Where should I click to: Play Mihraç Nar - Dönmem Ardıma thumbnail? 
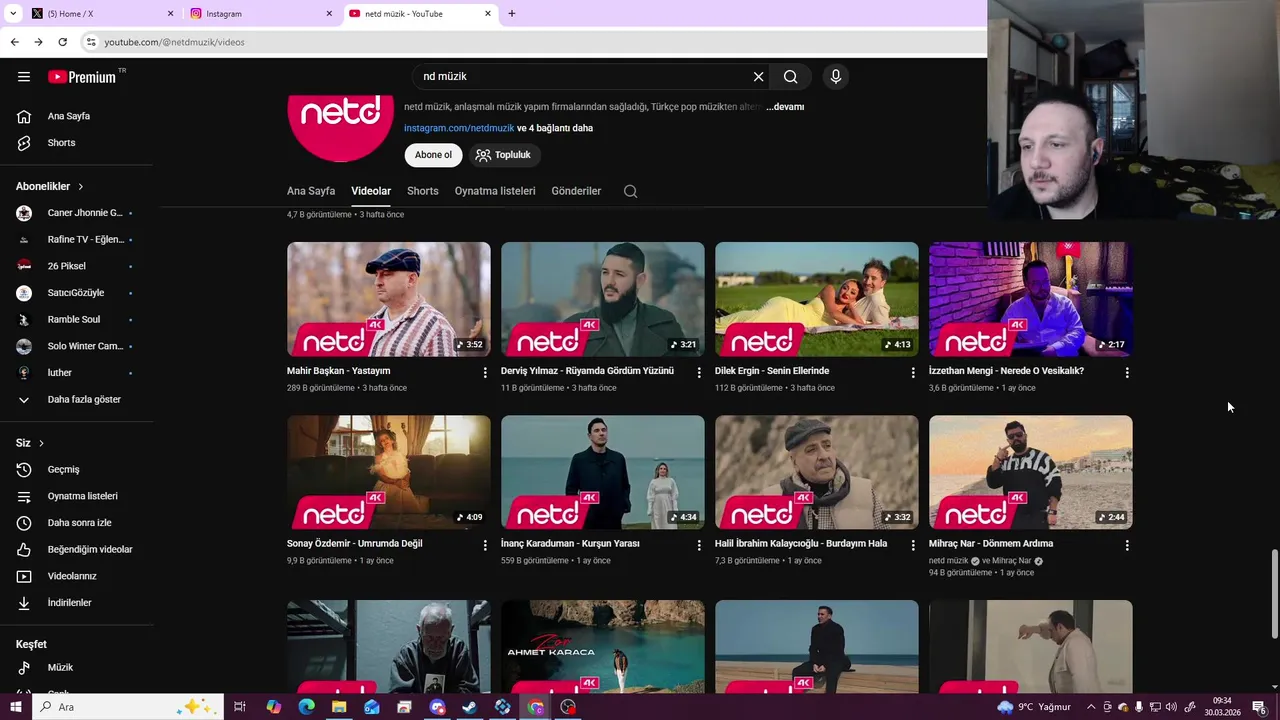1031,472
